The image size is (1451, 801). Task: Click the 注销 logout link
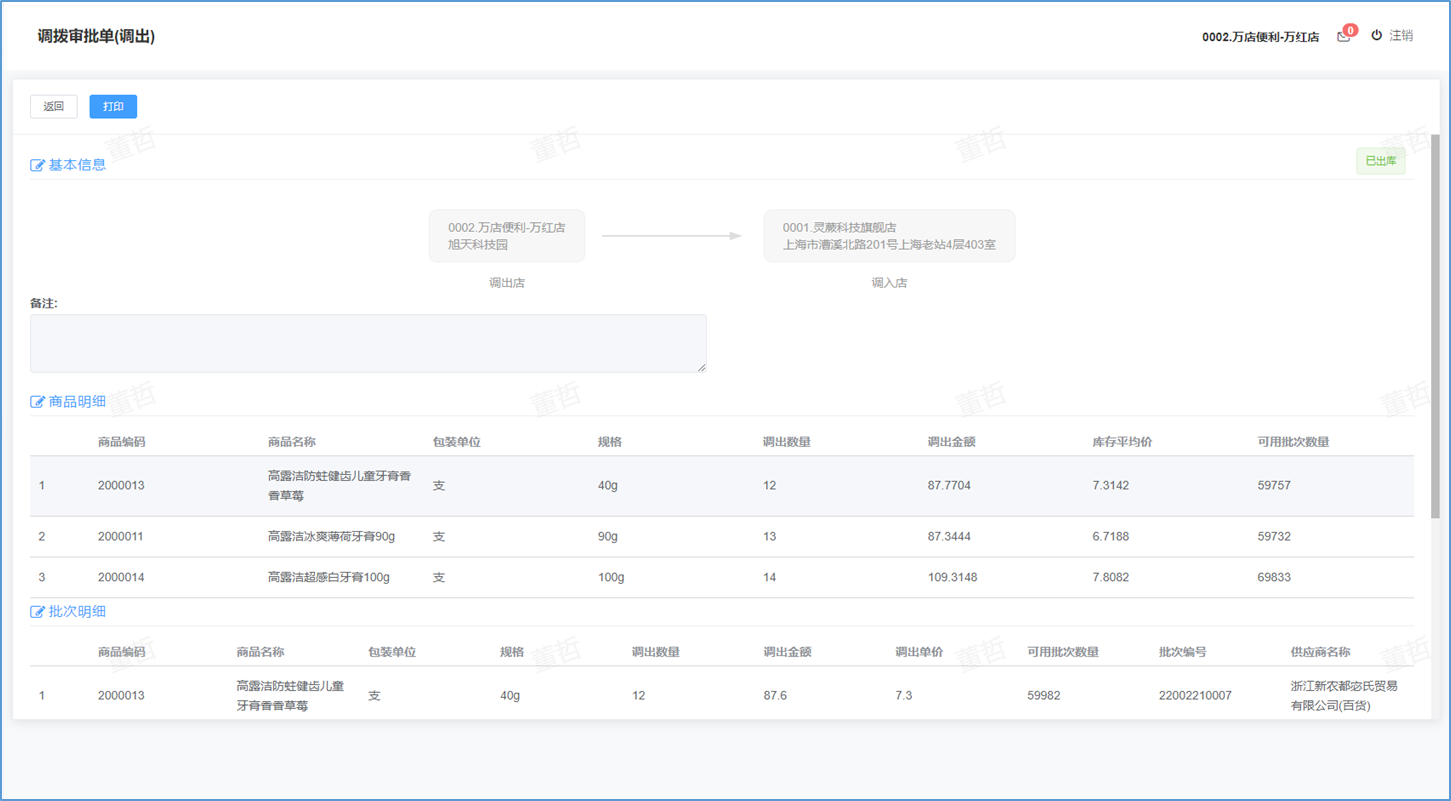pyautogui.click(x=1401, y=36)
